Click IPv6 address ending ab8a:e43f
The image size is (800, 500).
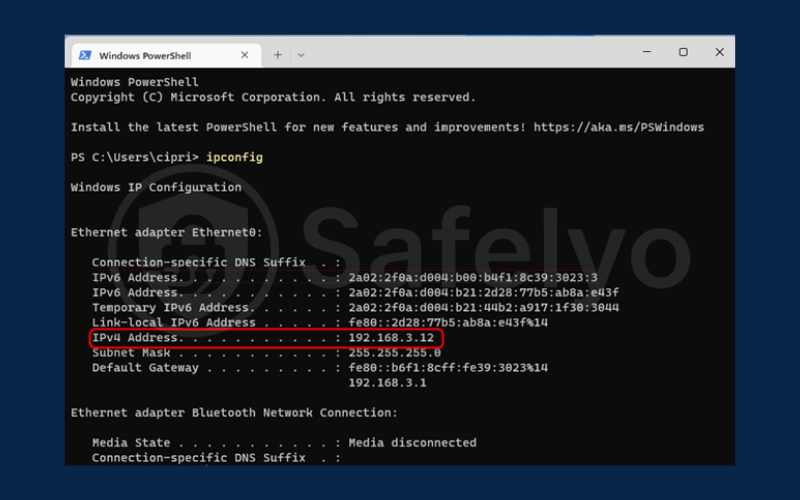tap(484, 293)
